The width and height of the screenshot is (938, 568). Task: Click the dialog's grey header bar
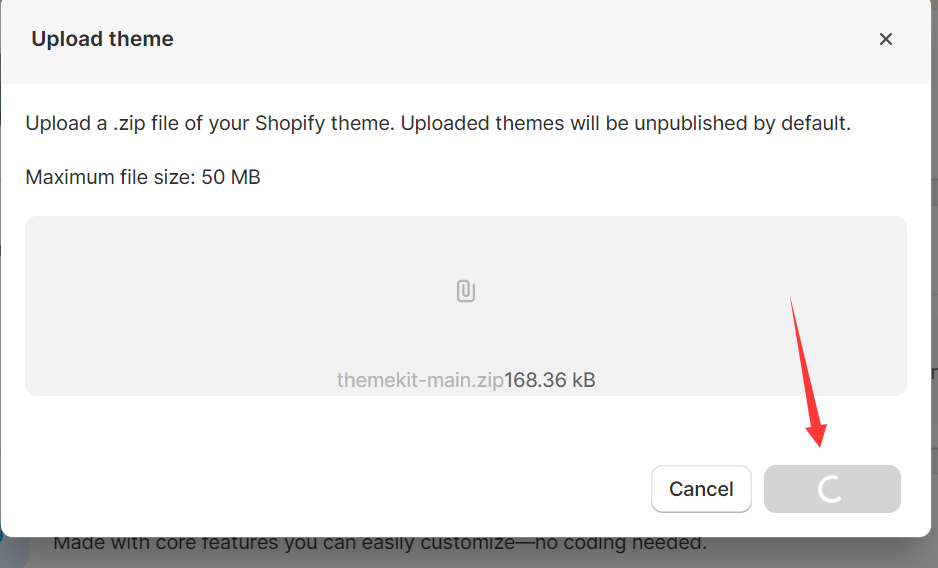tap(500, 39)
